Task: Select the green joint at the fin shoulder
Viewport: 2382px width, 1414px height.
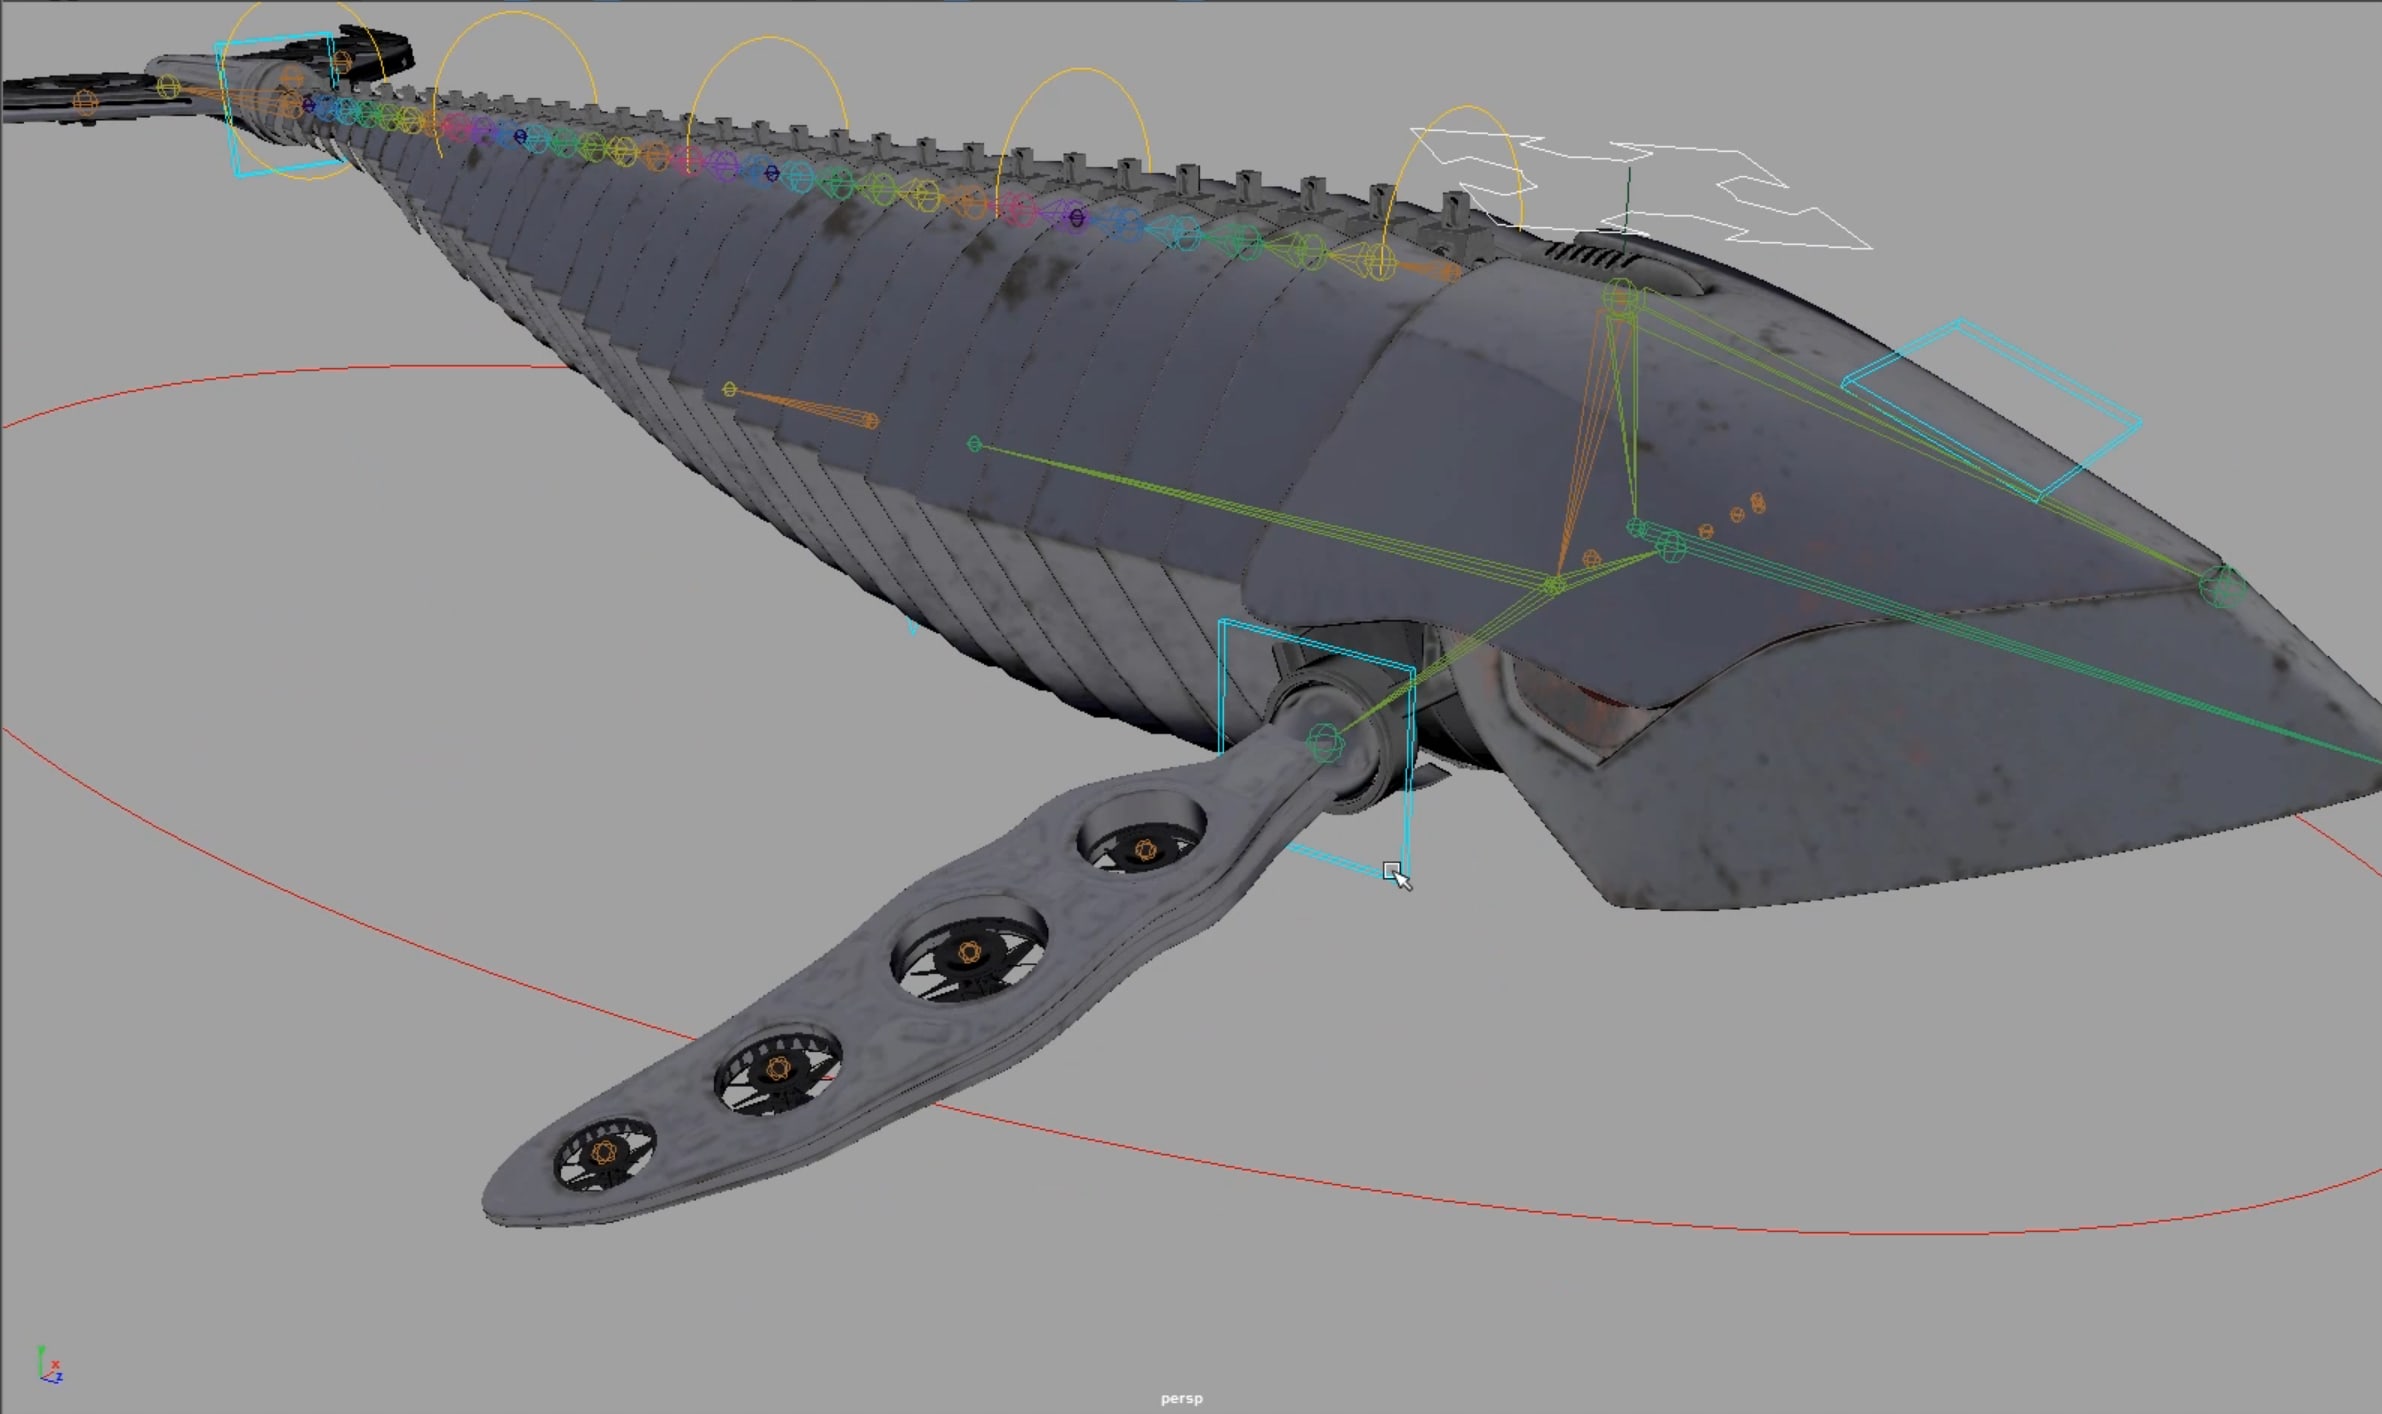Action: pyautogui.click(x=1325, y=743)
